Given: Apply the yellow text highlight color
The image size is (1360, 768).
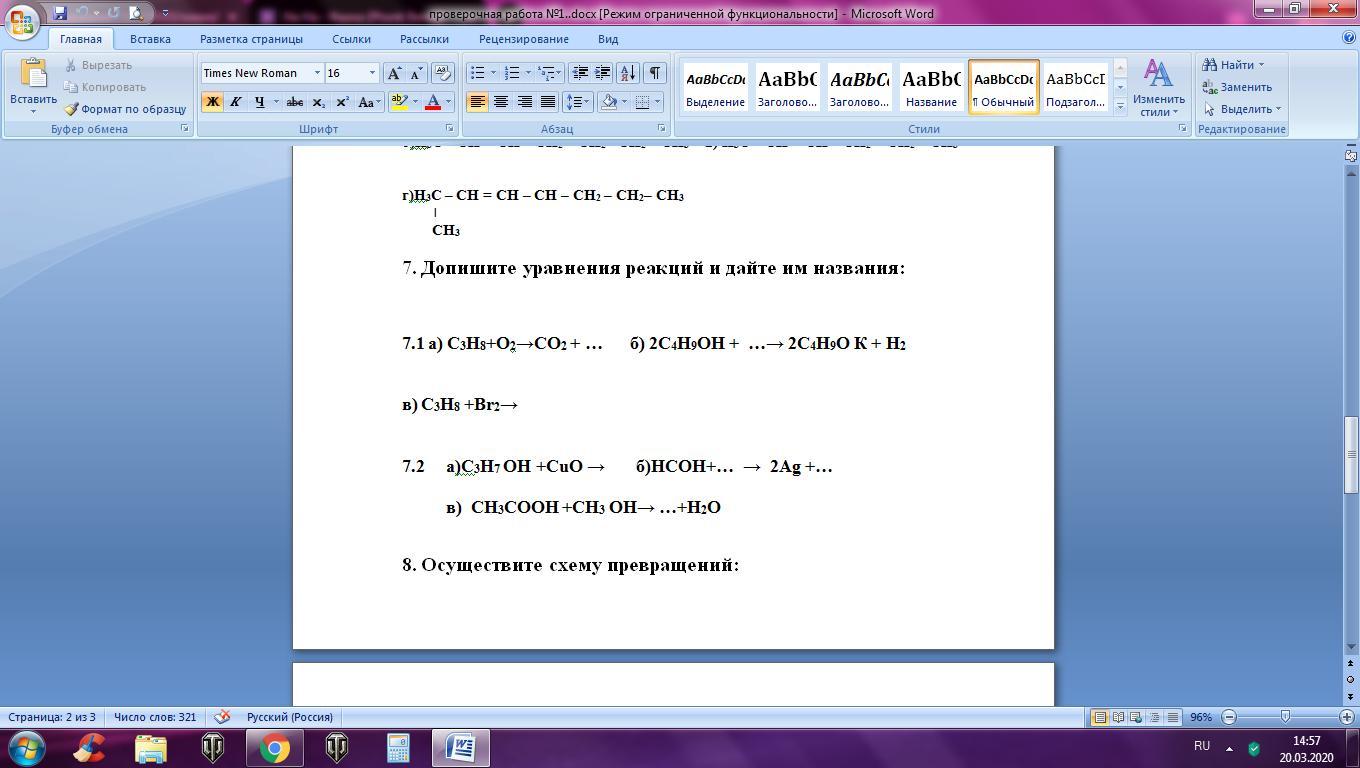Looking at the screenshot, I should coord(399,102).
